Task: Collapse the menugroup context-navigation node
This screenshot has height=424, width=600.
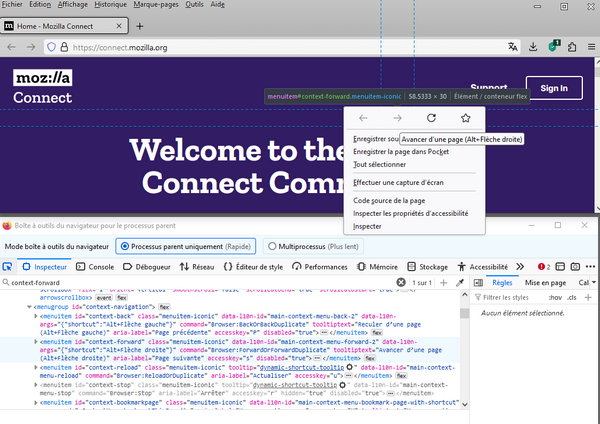Action: [x=29, y=307]
